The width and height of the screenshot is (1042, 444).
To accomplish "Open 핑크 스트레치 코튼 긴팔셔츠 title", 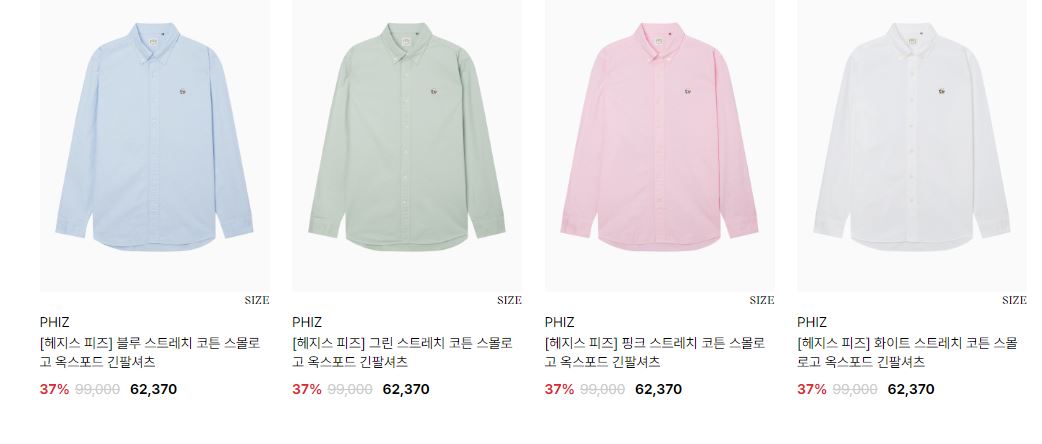I will pos(655,353).
